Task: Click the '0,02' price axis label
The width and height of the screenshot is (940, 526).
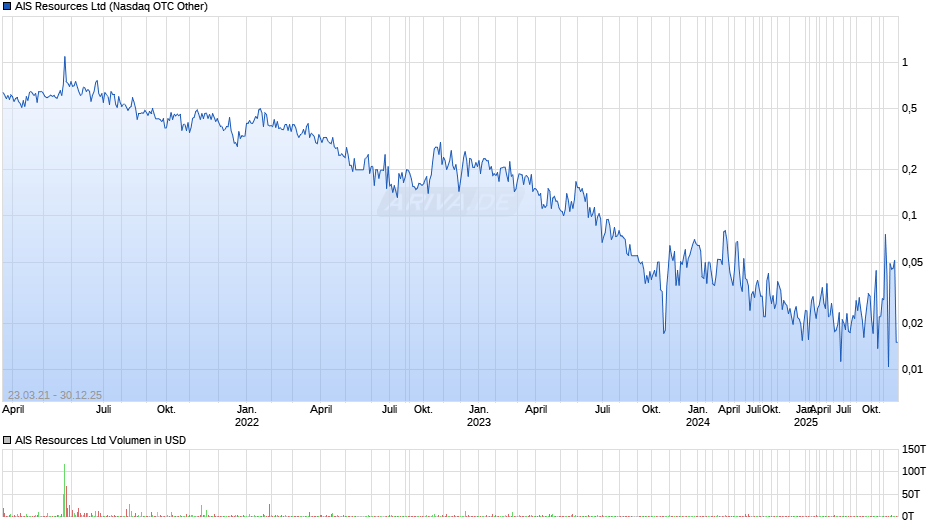Action: (912, 323)
